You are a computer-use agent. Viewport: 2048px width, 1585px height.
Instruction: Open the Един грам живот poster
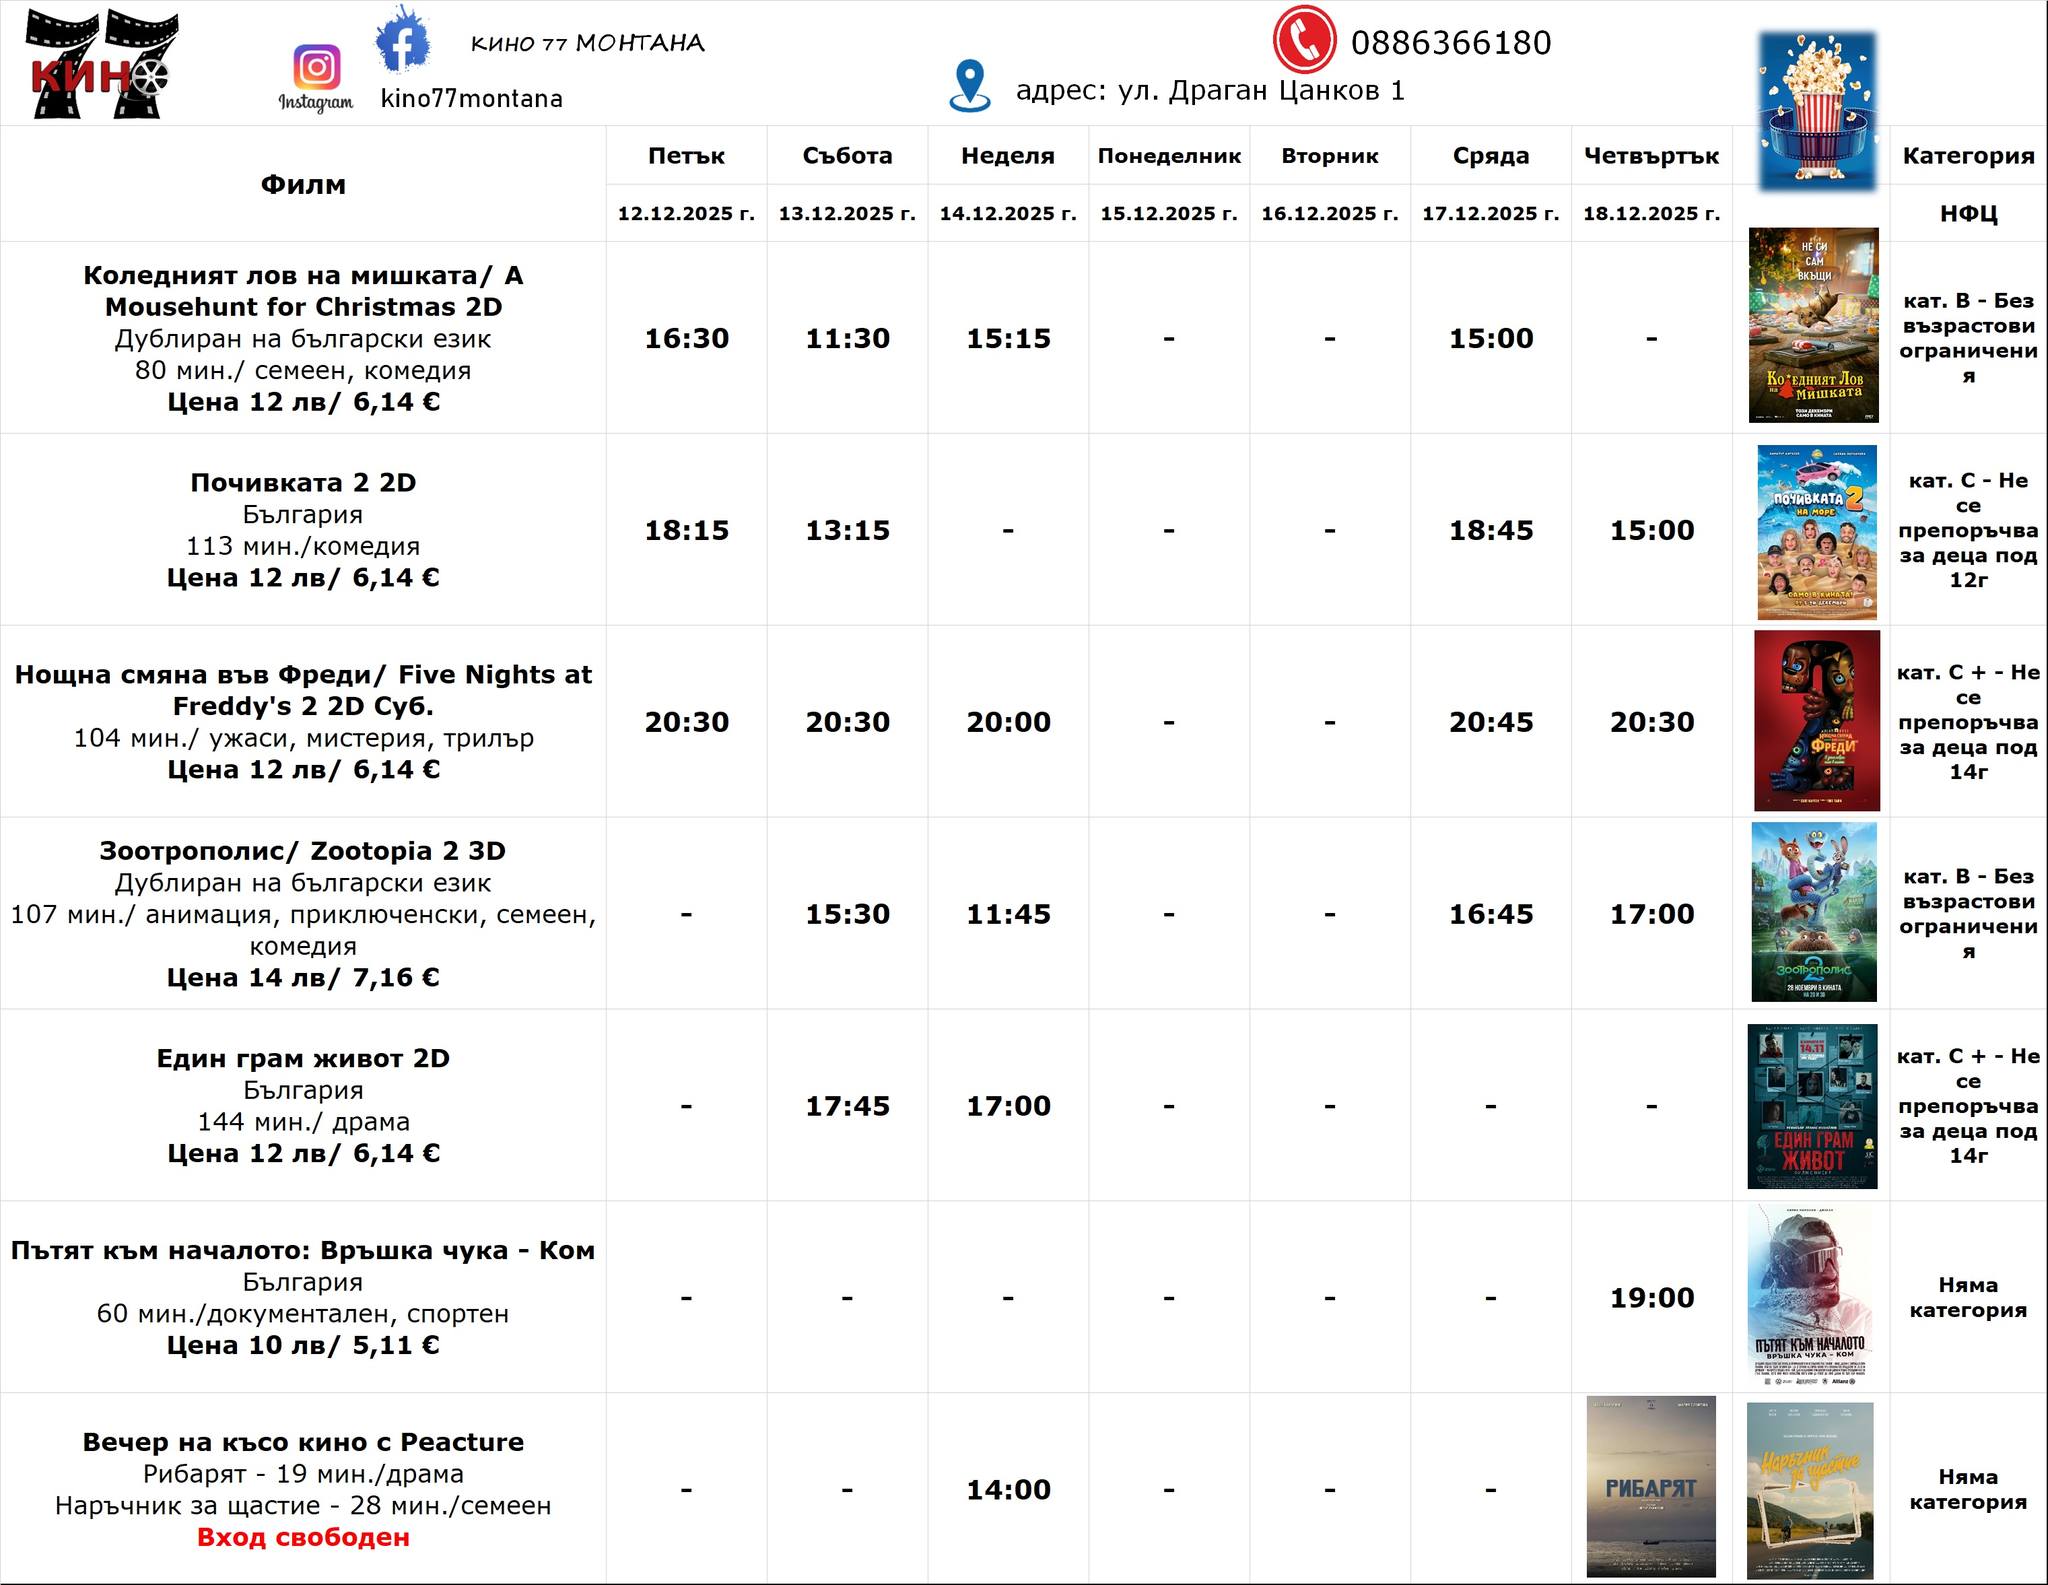coord(1812,1106)
